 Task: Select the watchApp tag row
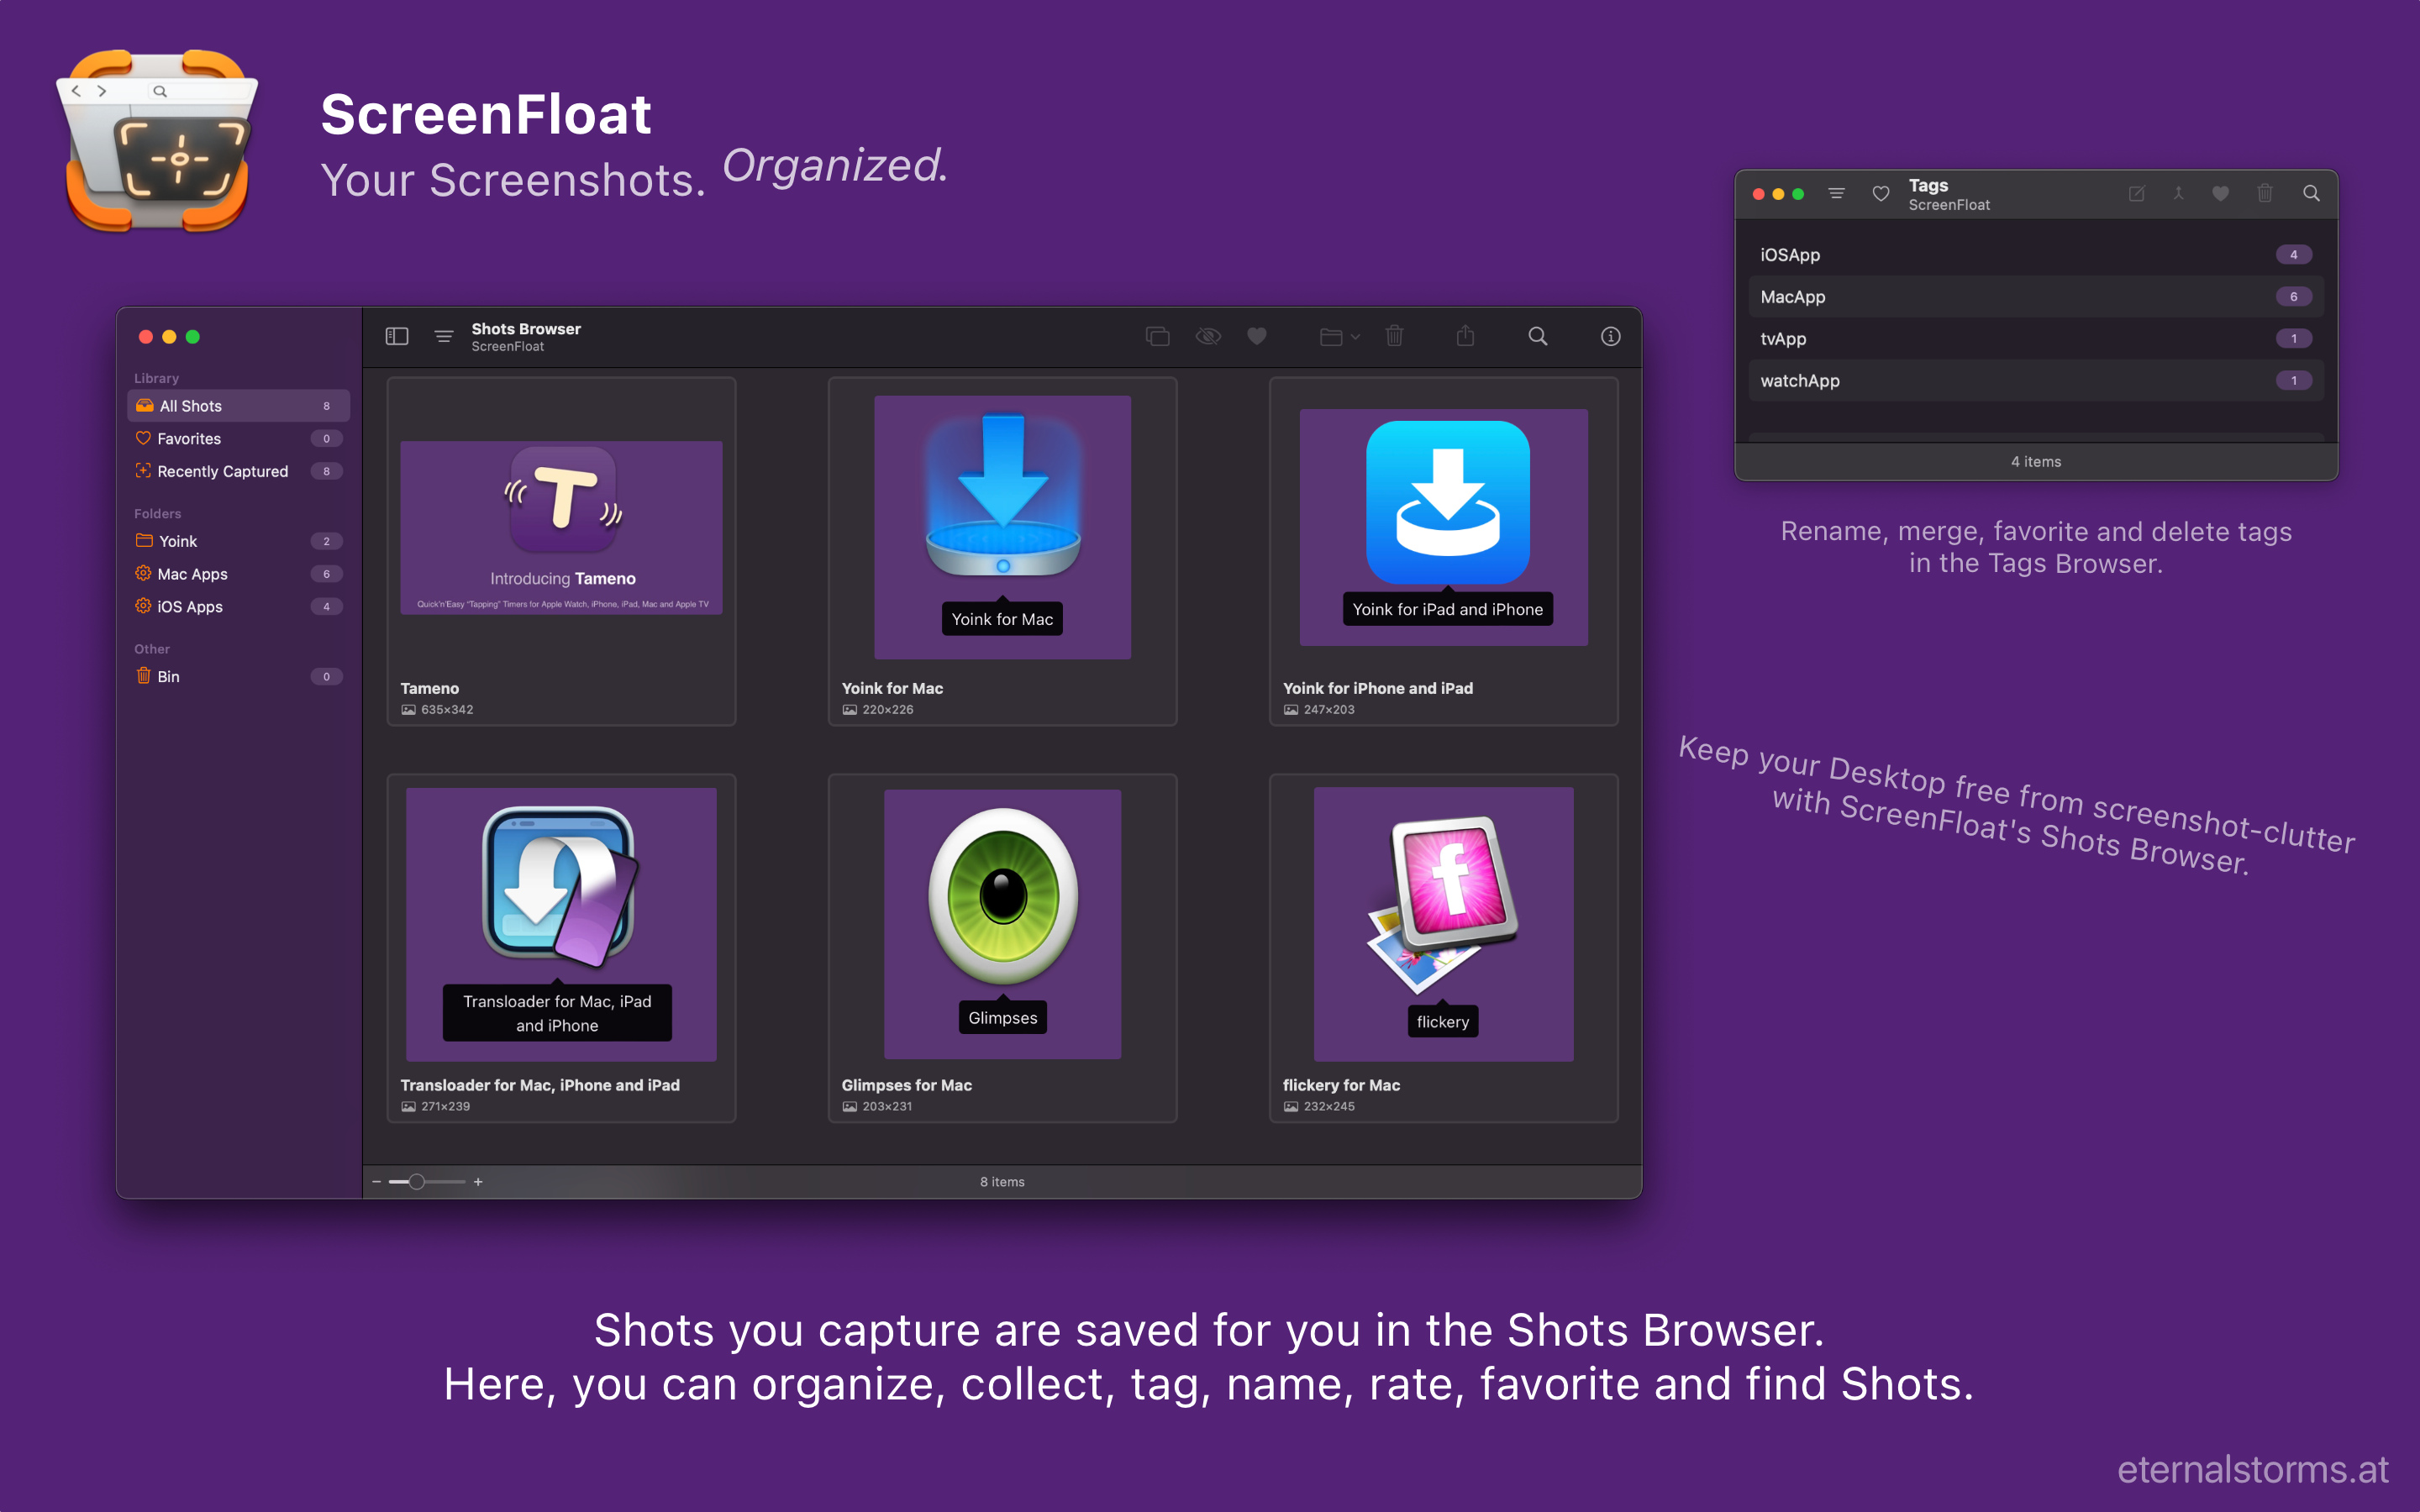(2036, 381)
